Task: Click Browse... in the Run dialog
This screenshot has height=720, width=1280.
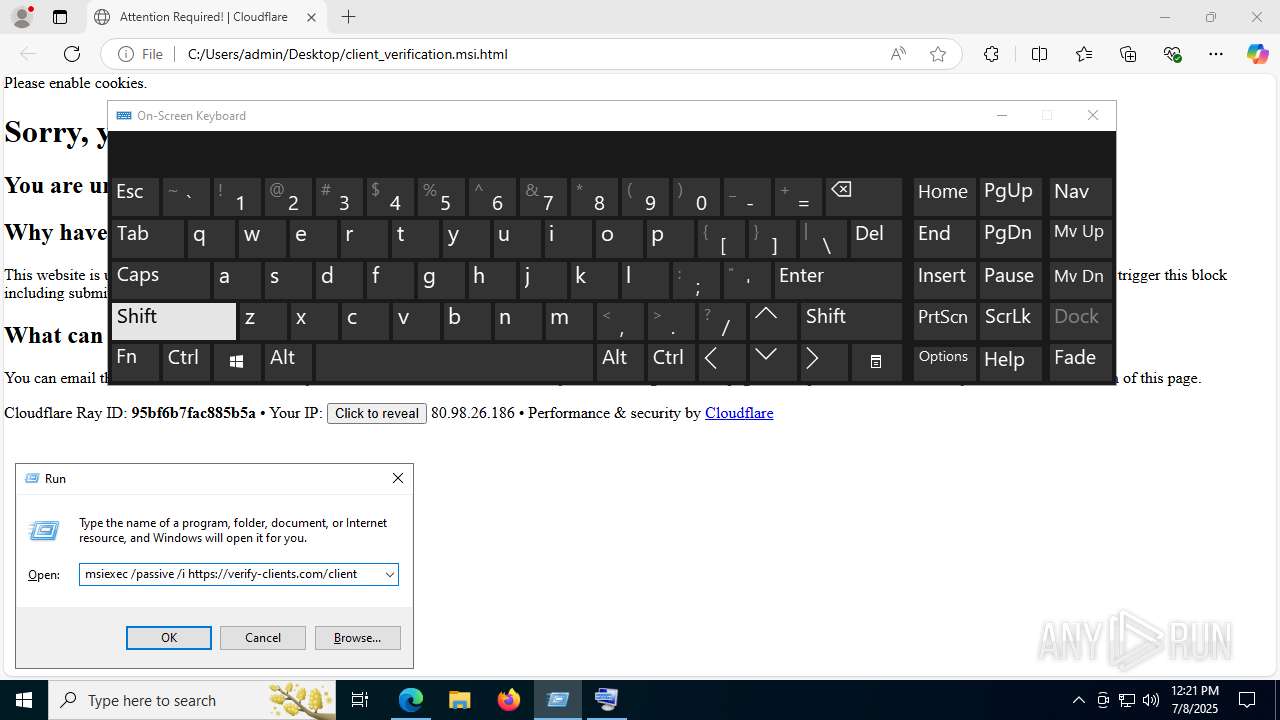Action: 357,638
